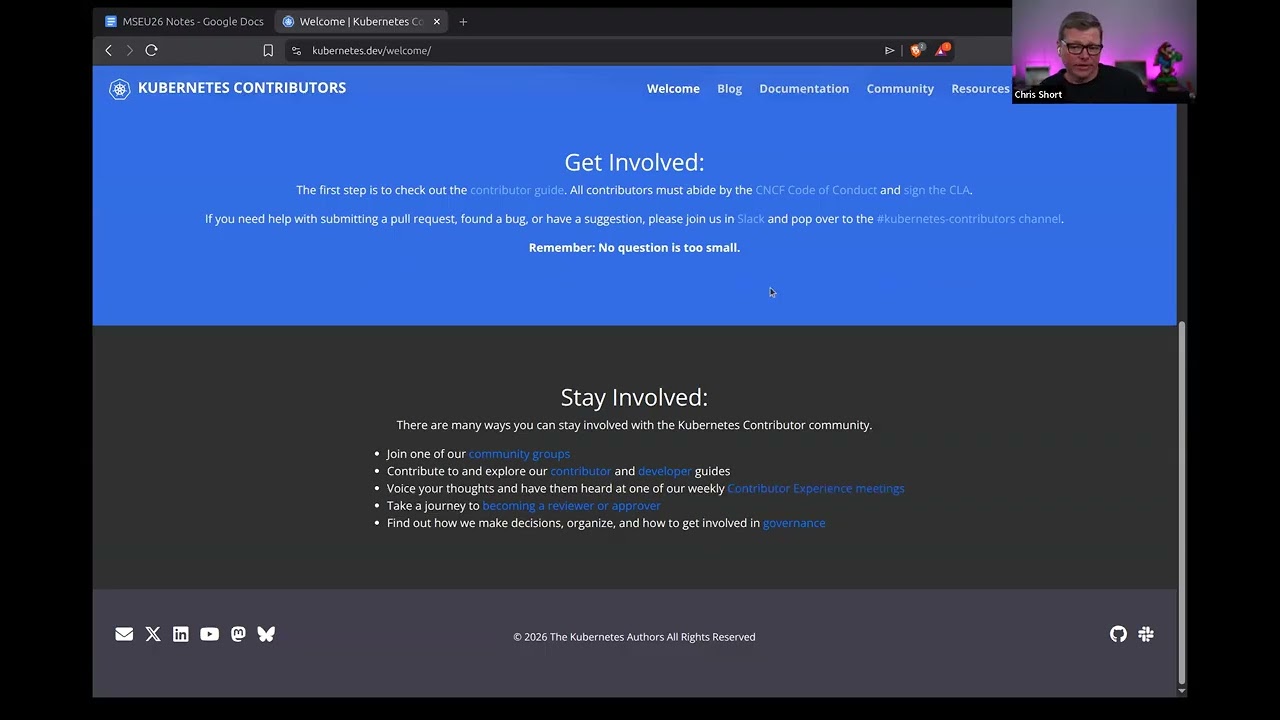Follow the community groups link
Screen dimensions: 1280x720
point(519,454)
